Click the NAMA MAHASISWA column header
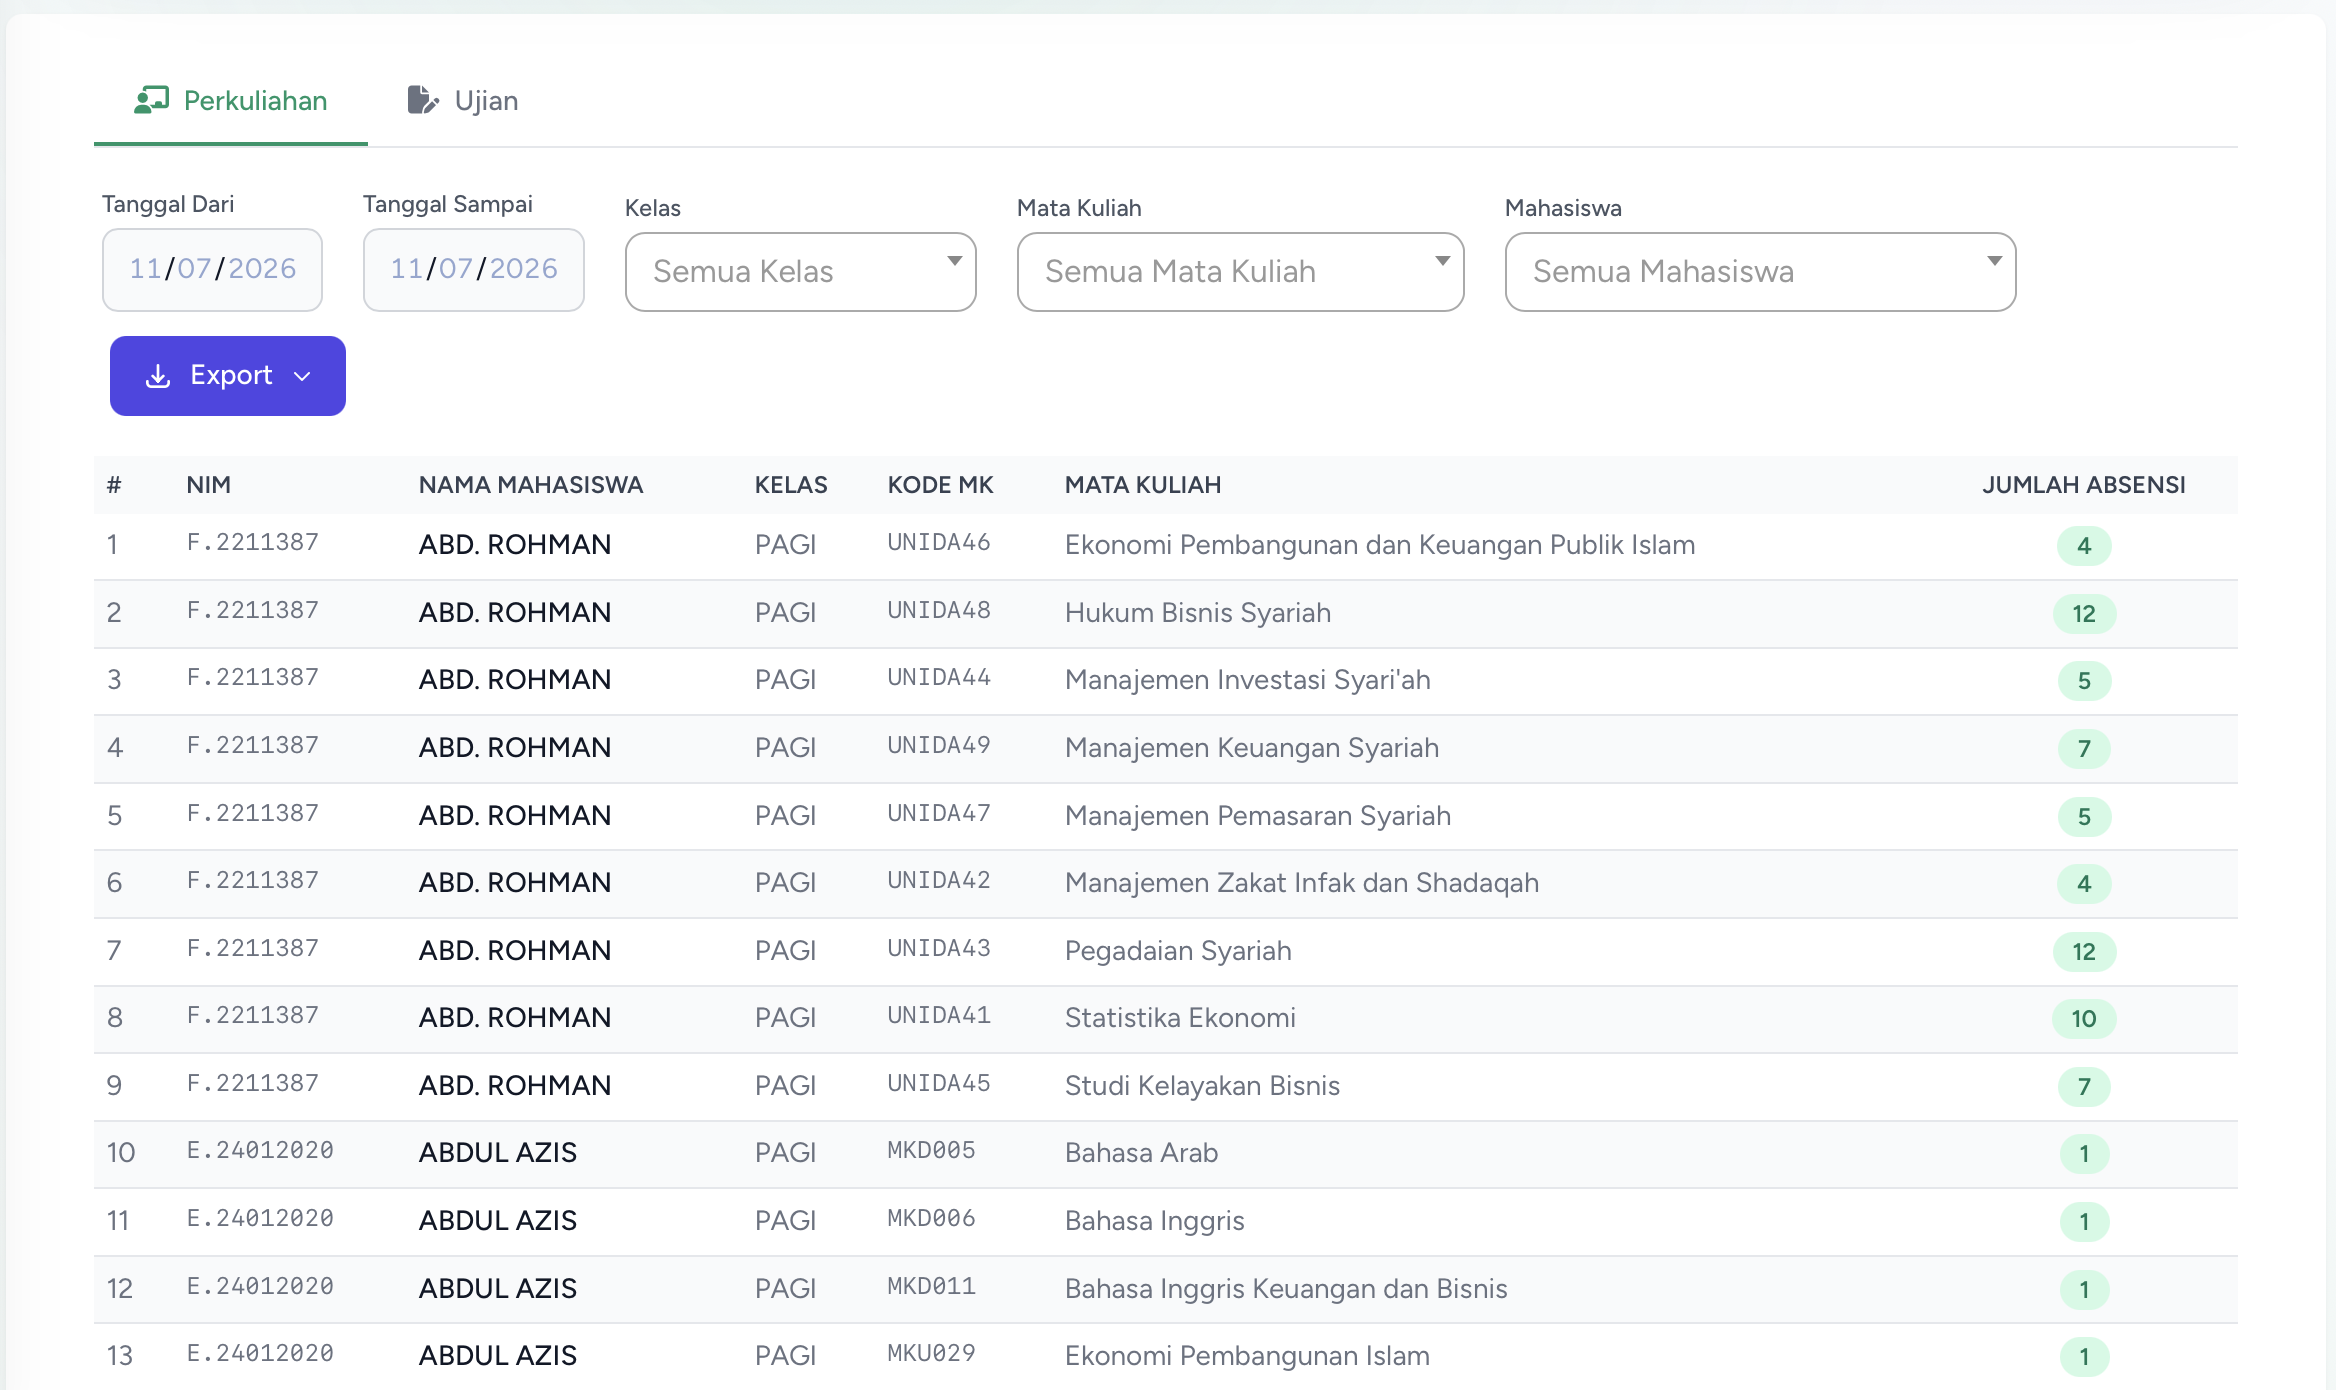The width and height of the screenshot is (2336, 1390). (x=531, y=485)
